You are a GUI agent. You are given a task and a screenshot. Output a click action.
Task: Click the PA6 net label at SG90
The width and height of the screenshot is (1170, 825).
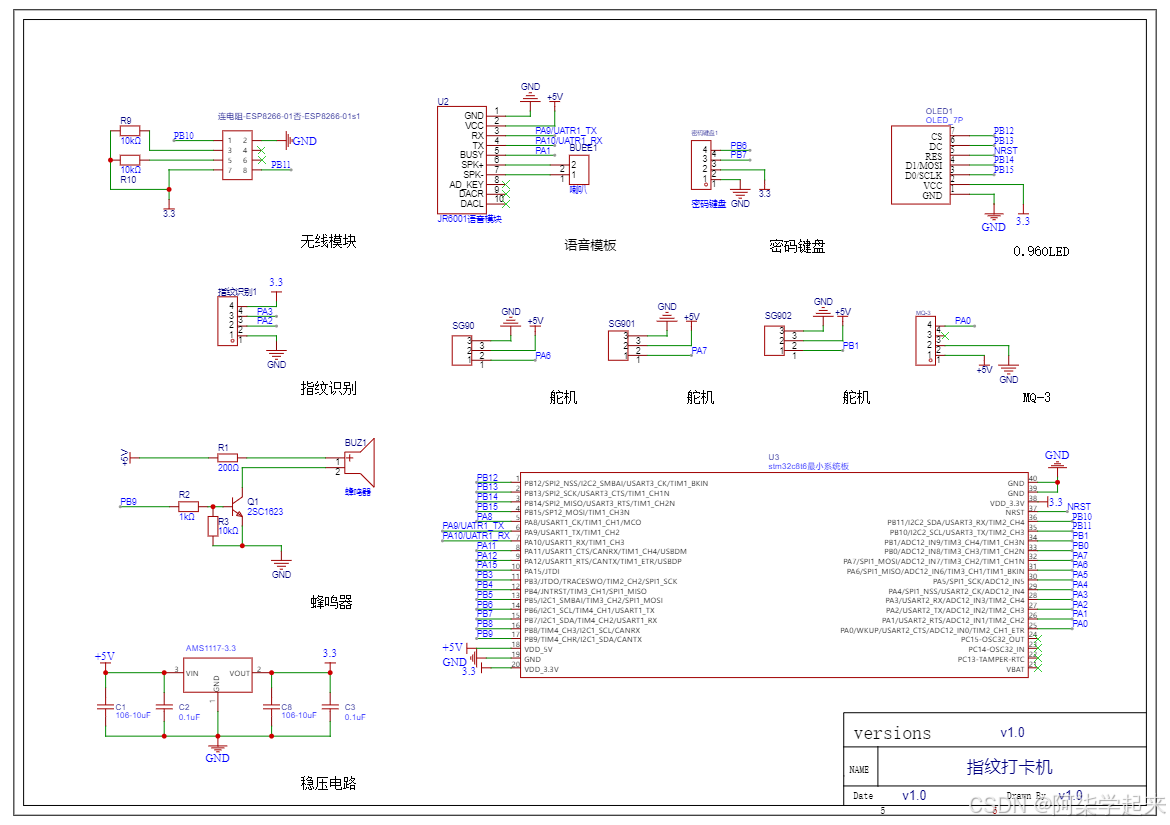point(543,356)
